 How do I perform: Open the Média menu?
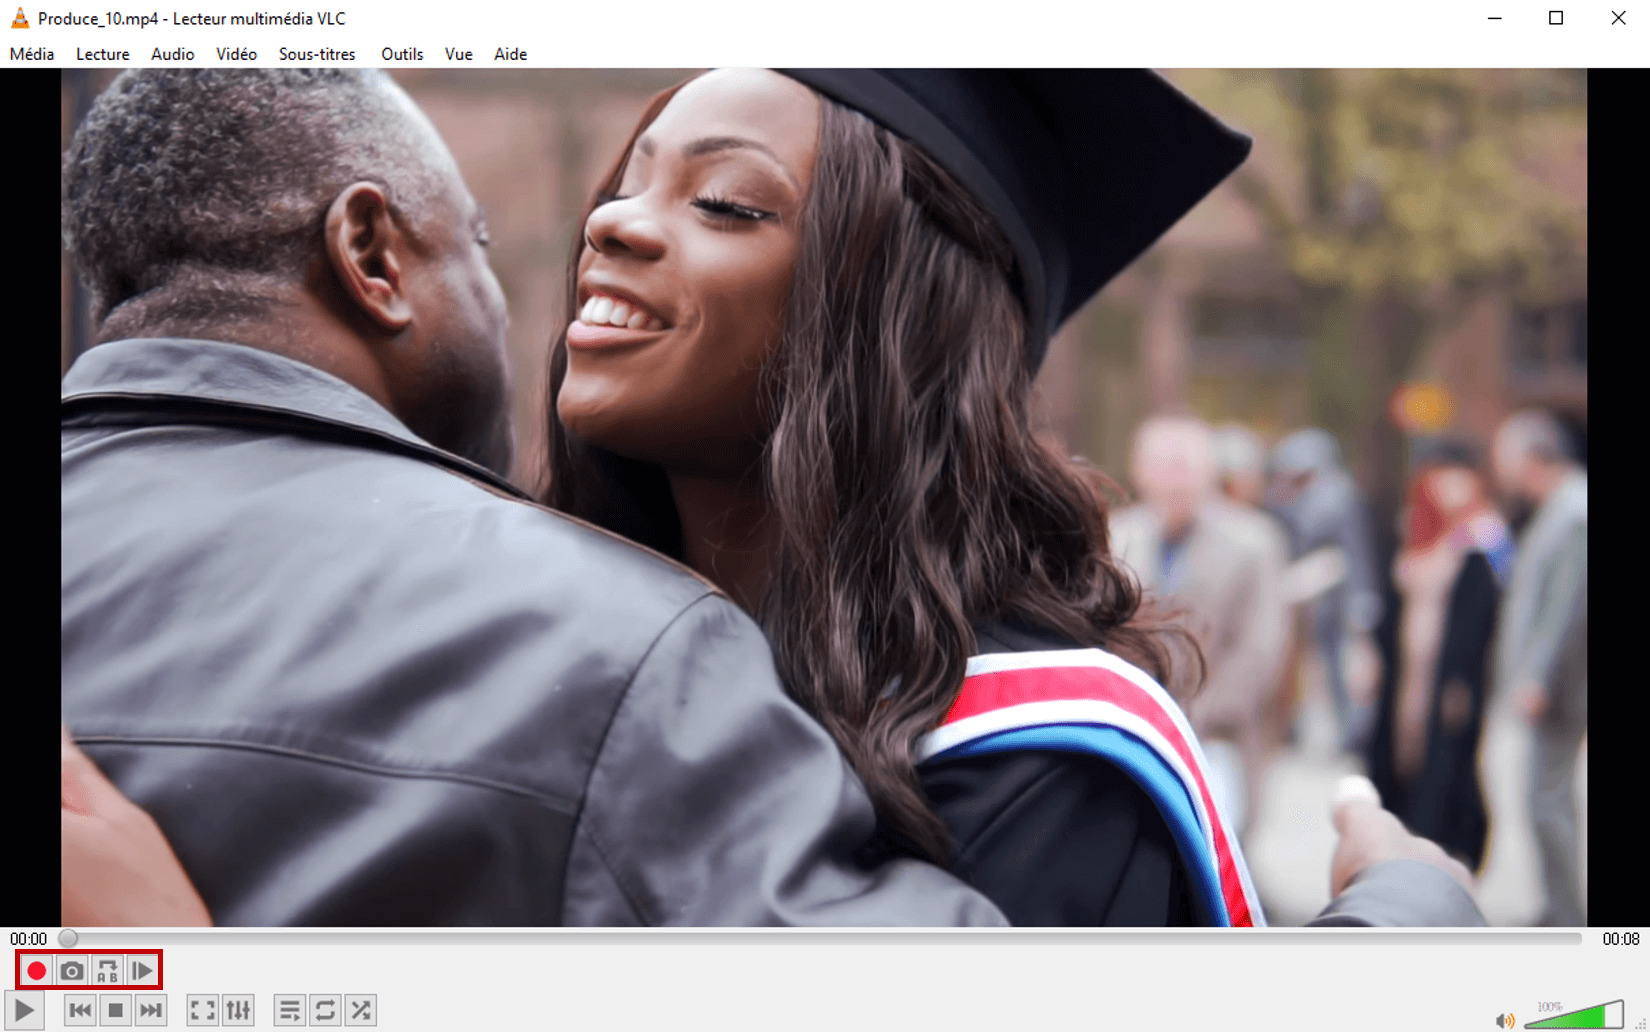[x=31, y=54]
